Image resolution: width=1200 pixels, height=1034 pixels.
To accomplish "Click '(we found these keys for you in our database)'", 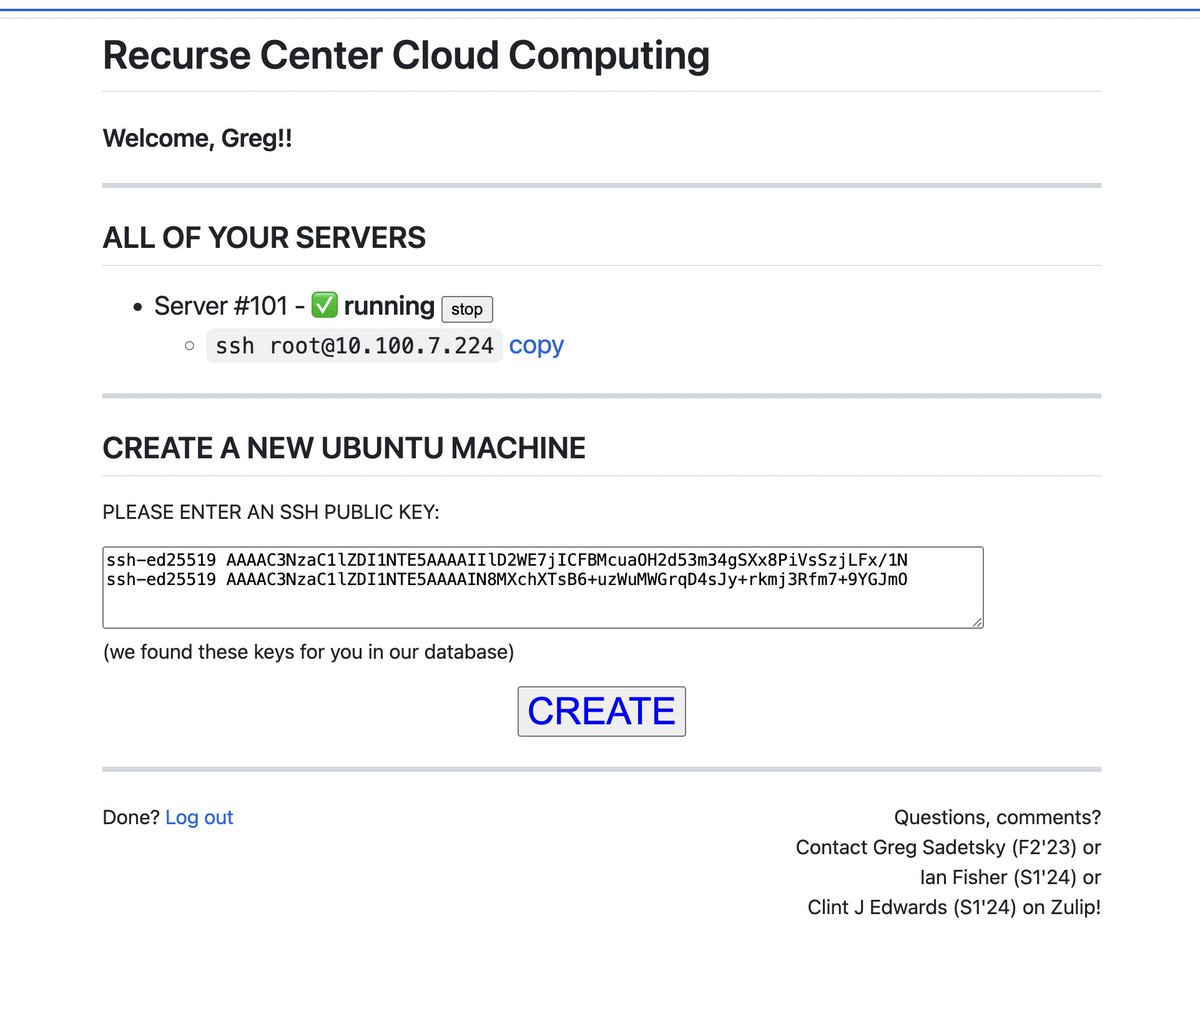I will [x=308, y=652].
